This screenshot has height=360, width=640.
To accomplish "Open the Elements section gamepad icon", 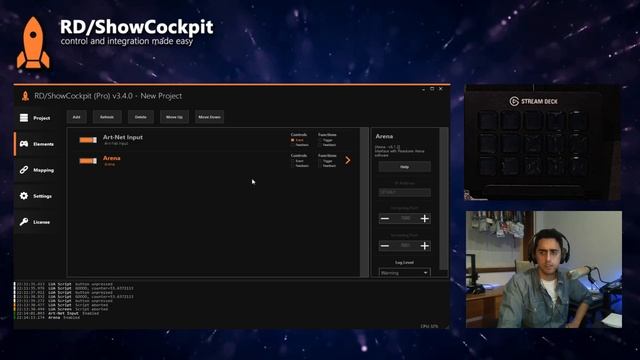I will (24, 144).
